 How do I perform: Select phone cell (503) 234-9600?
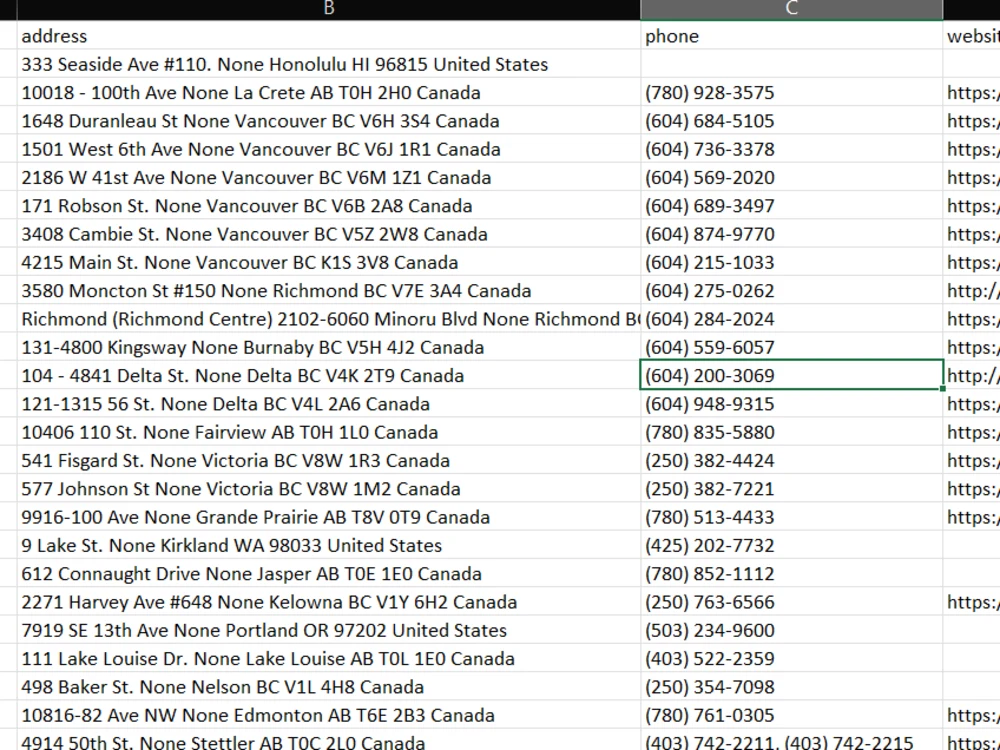(791, 629)
